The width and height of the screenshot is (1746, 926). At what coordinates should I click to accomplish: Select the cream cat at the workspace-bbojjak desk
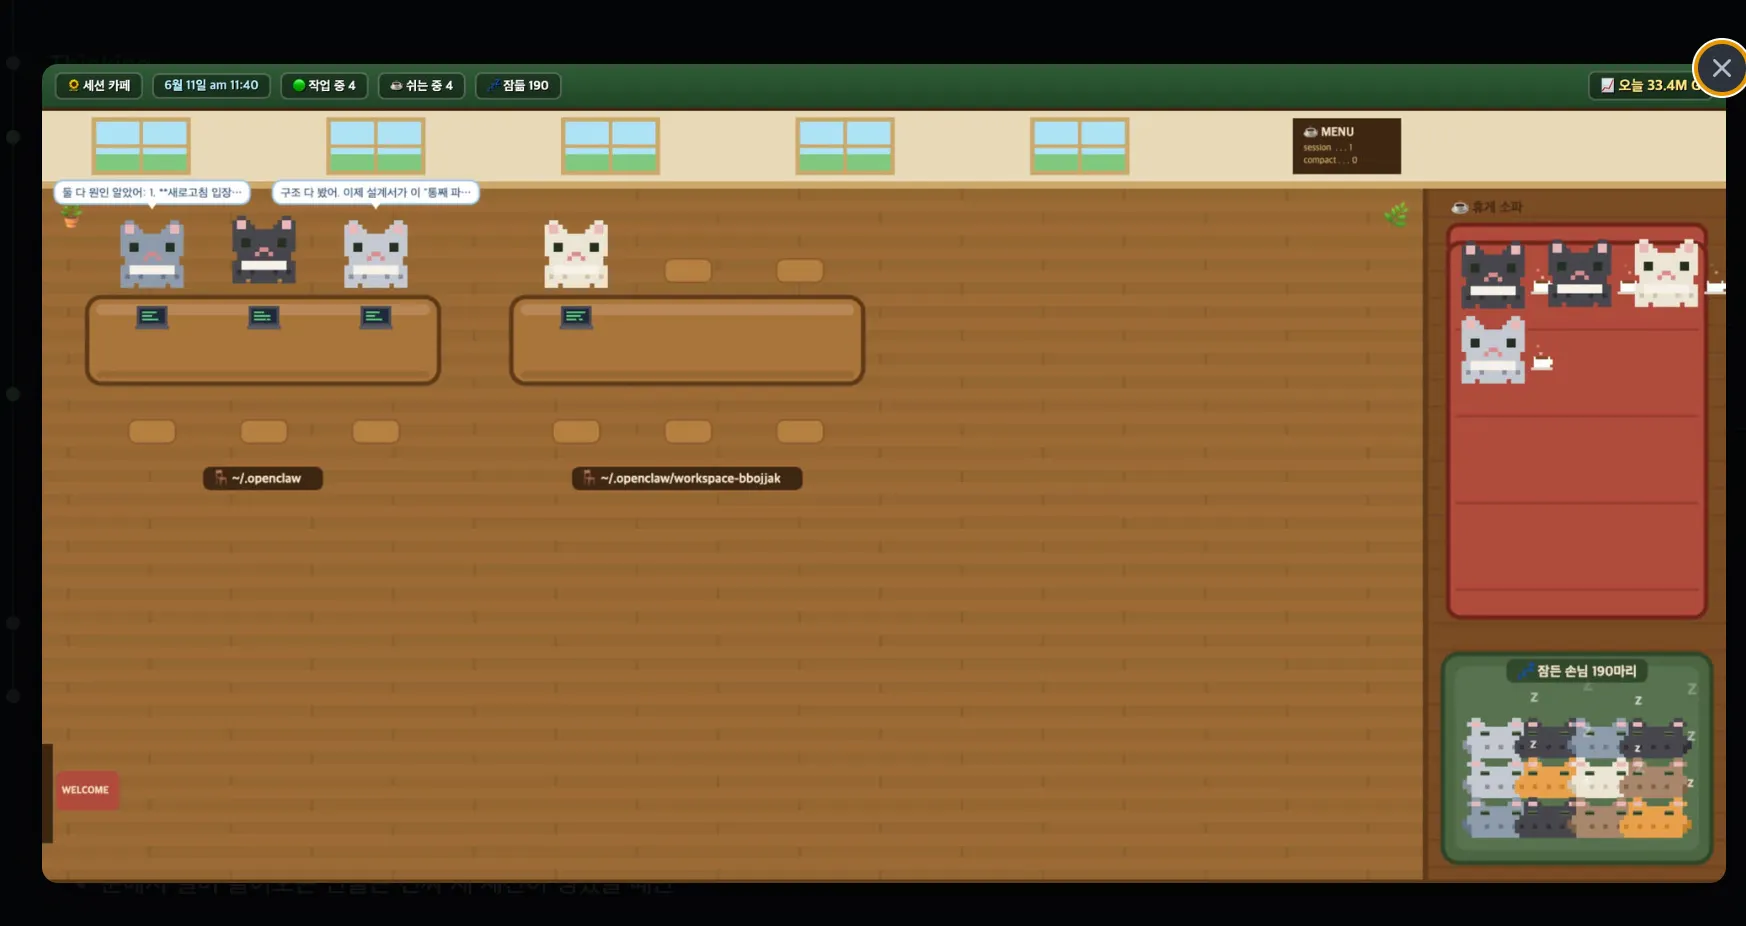576,254
